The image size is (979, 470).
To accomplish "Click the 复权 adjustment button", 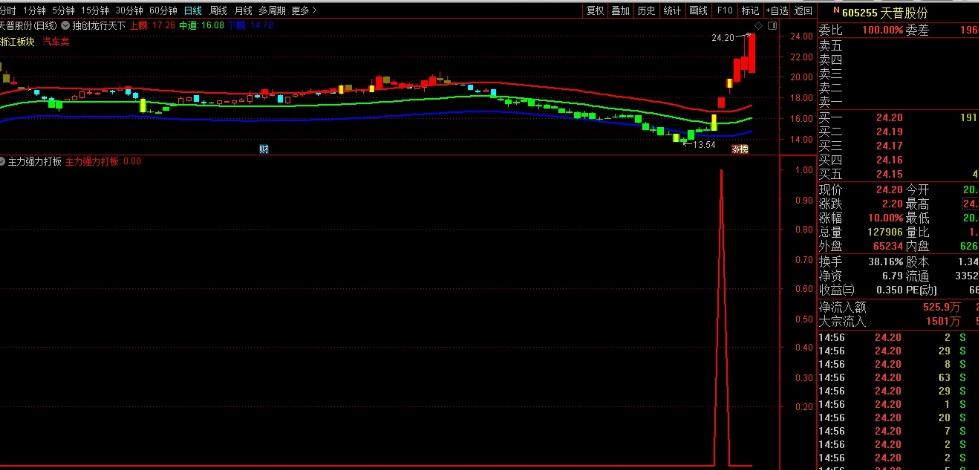I will (595, 10).
